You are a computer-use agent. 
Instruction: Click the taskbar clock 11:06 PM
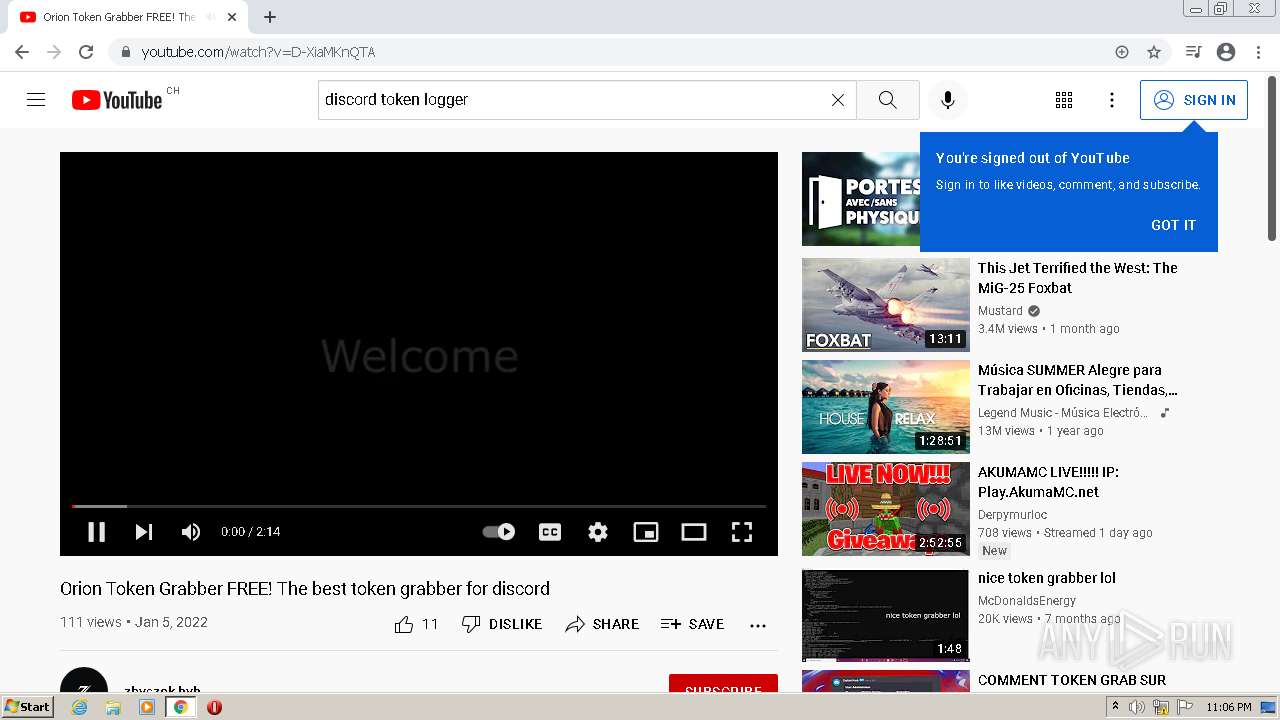click(1229, 707)
